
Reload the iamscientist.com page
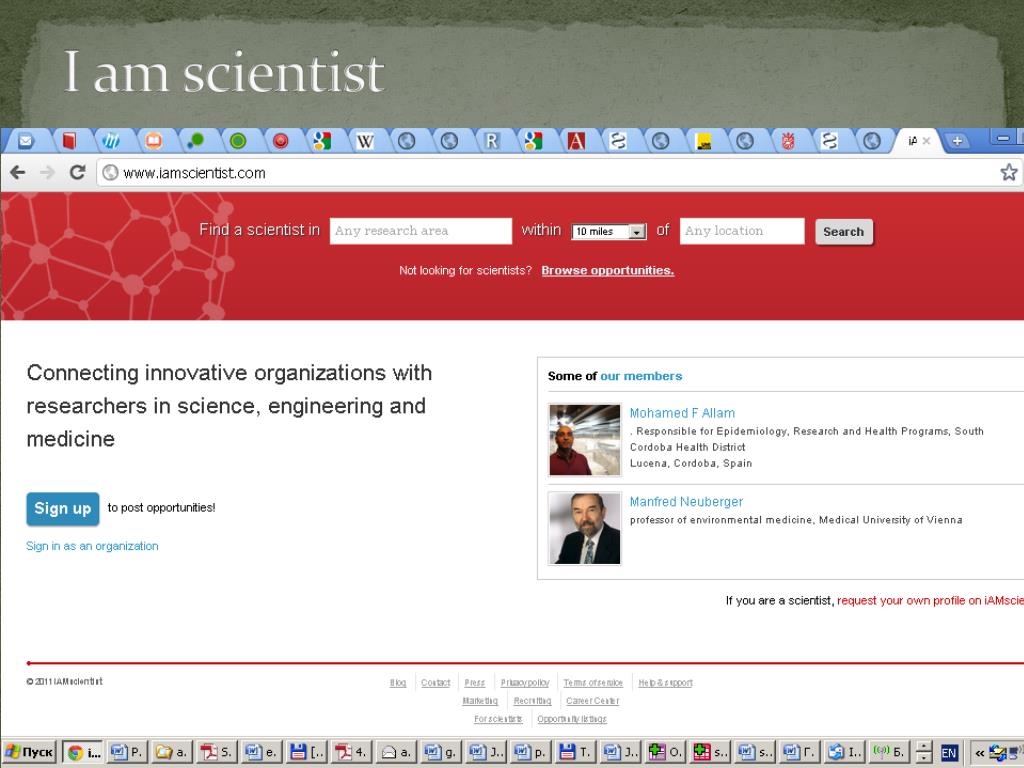click(78, 172)
